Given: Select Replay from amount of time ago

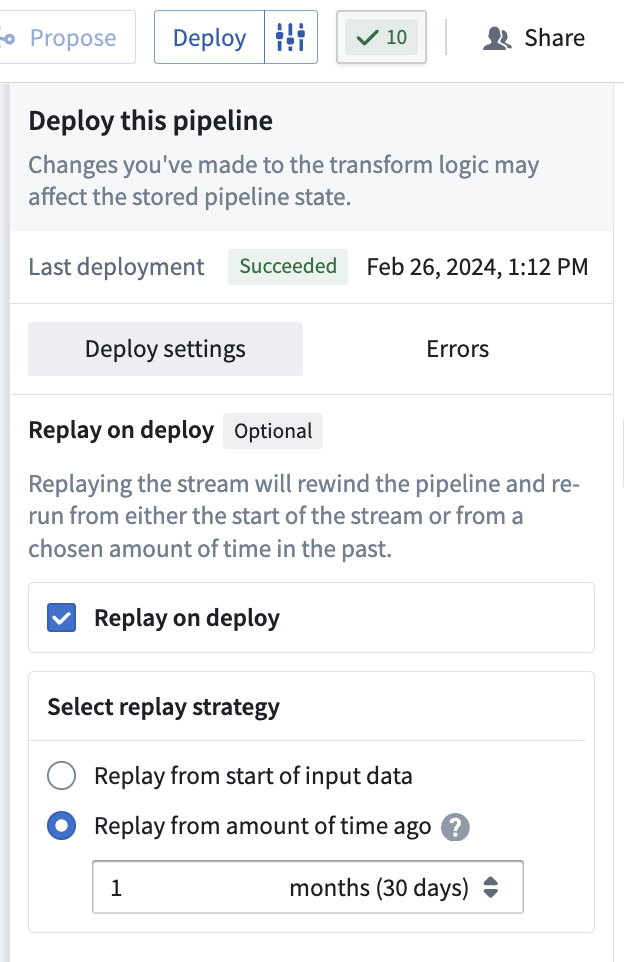Looking at the screenshot, I should pyautogui.click(x=61, y=826).
